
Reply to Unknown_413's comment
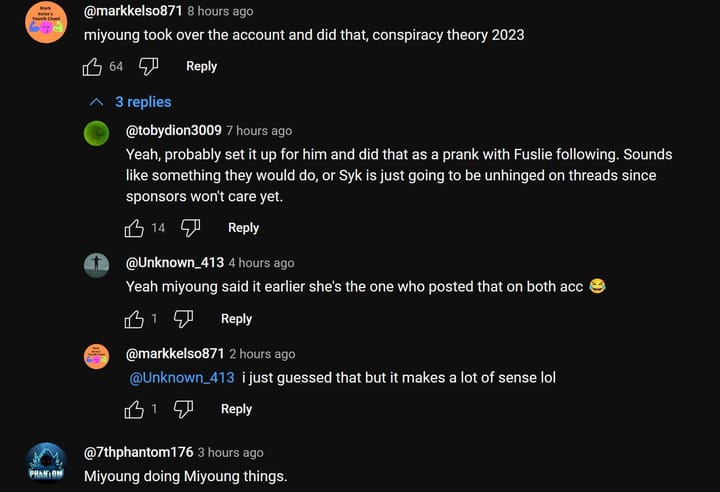[x=236, y=319]
